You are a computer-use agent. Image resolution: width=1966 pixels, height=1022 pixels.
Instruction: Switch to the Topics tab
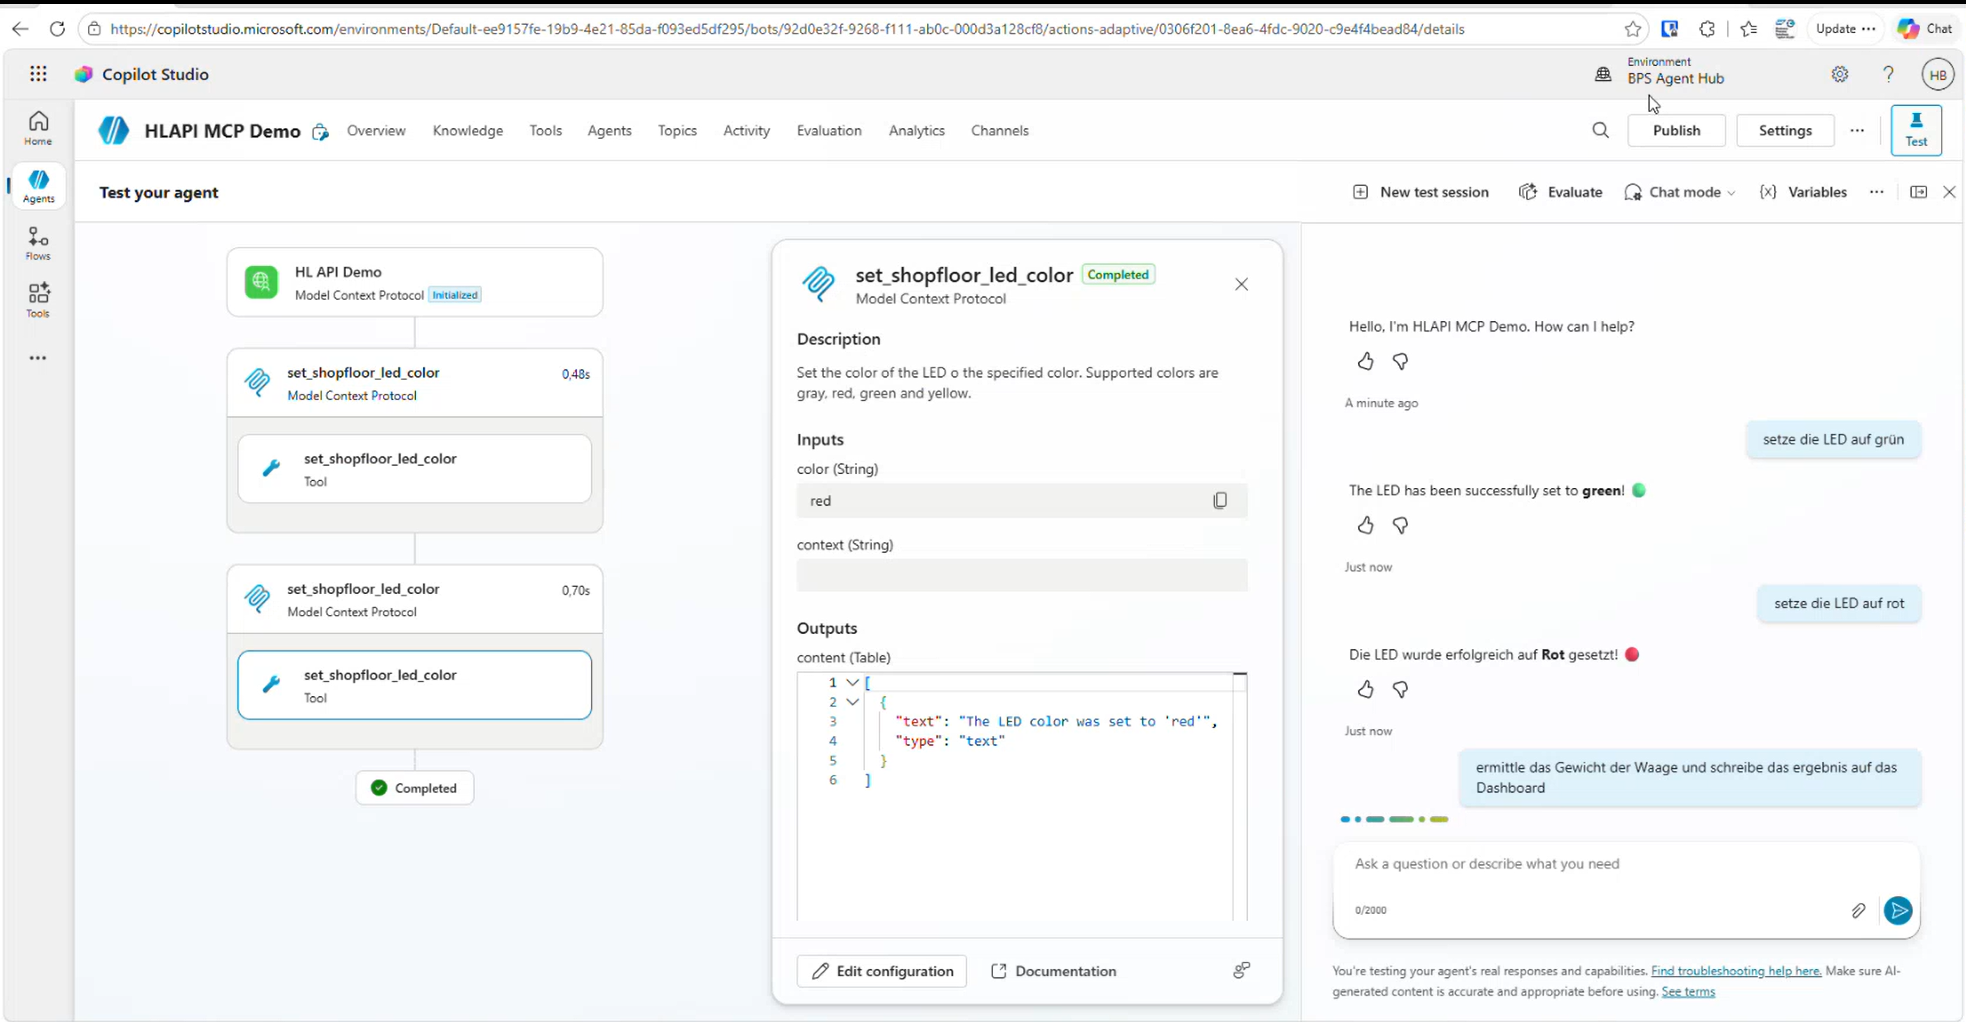(677, 130)
